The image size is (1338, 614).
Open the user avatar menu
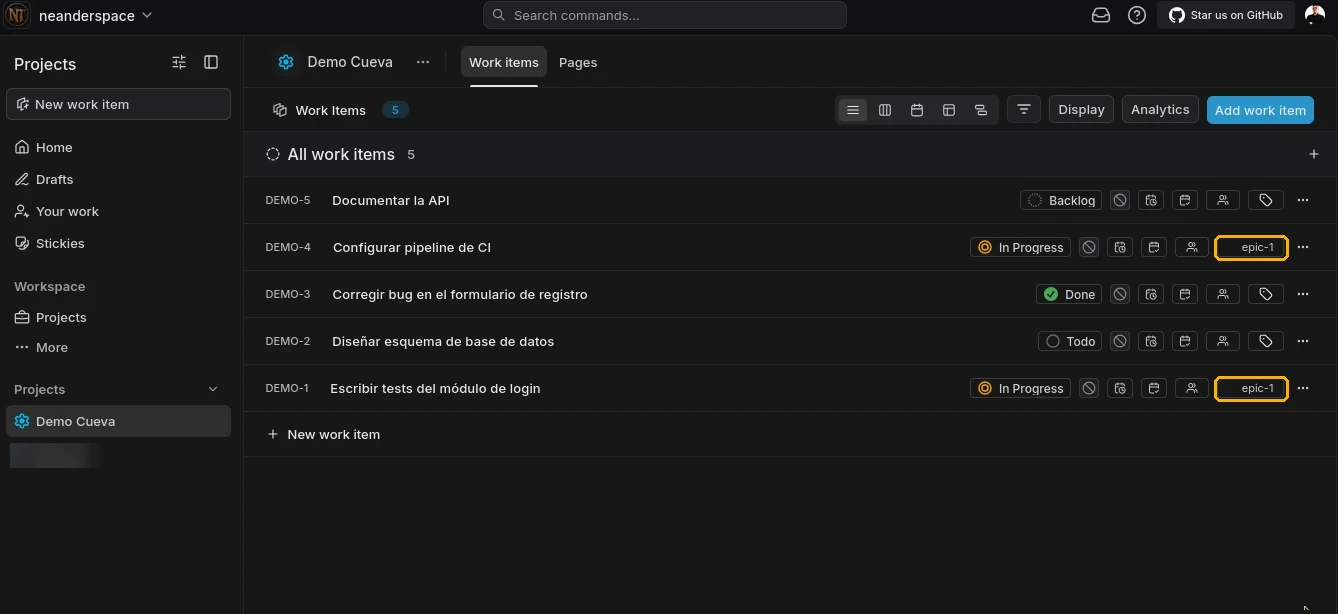1315,15
